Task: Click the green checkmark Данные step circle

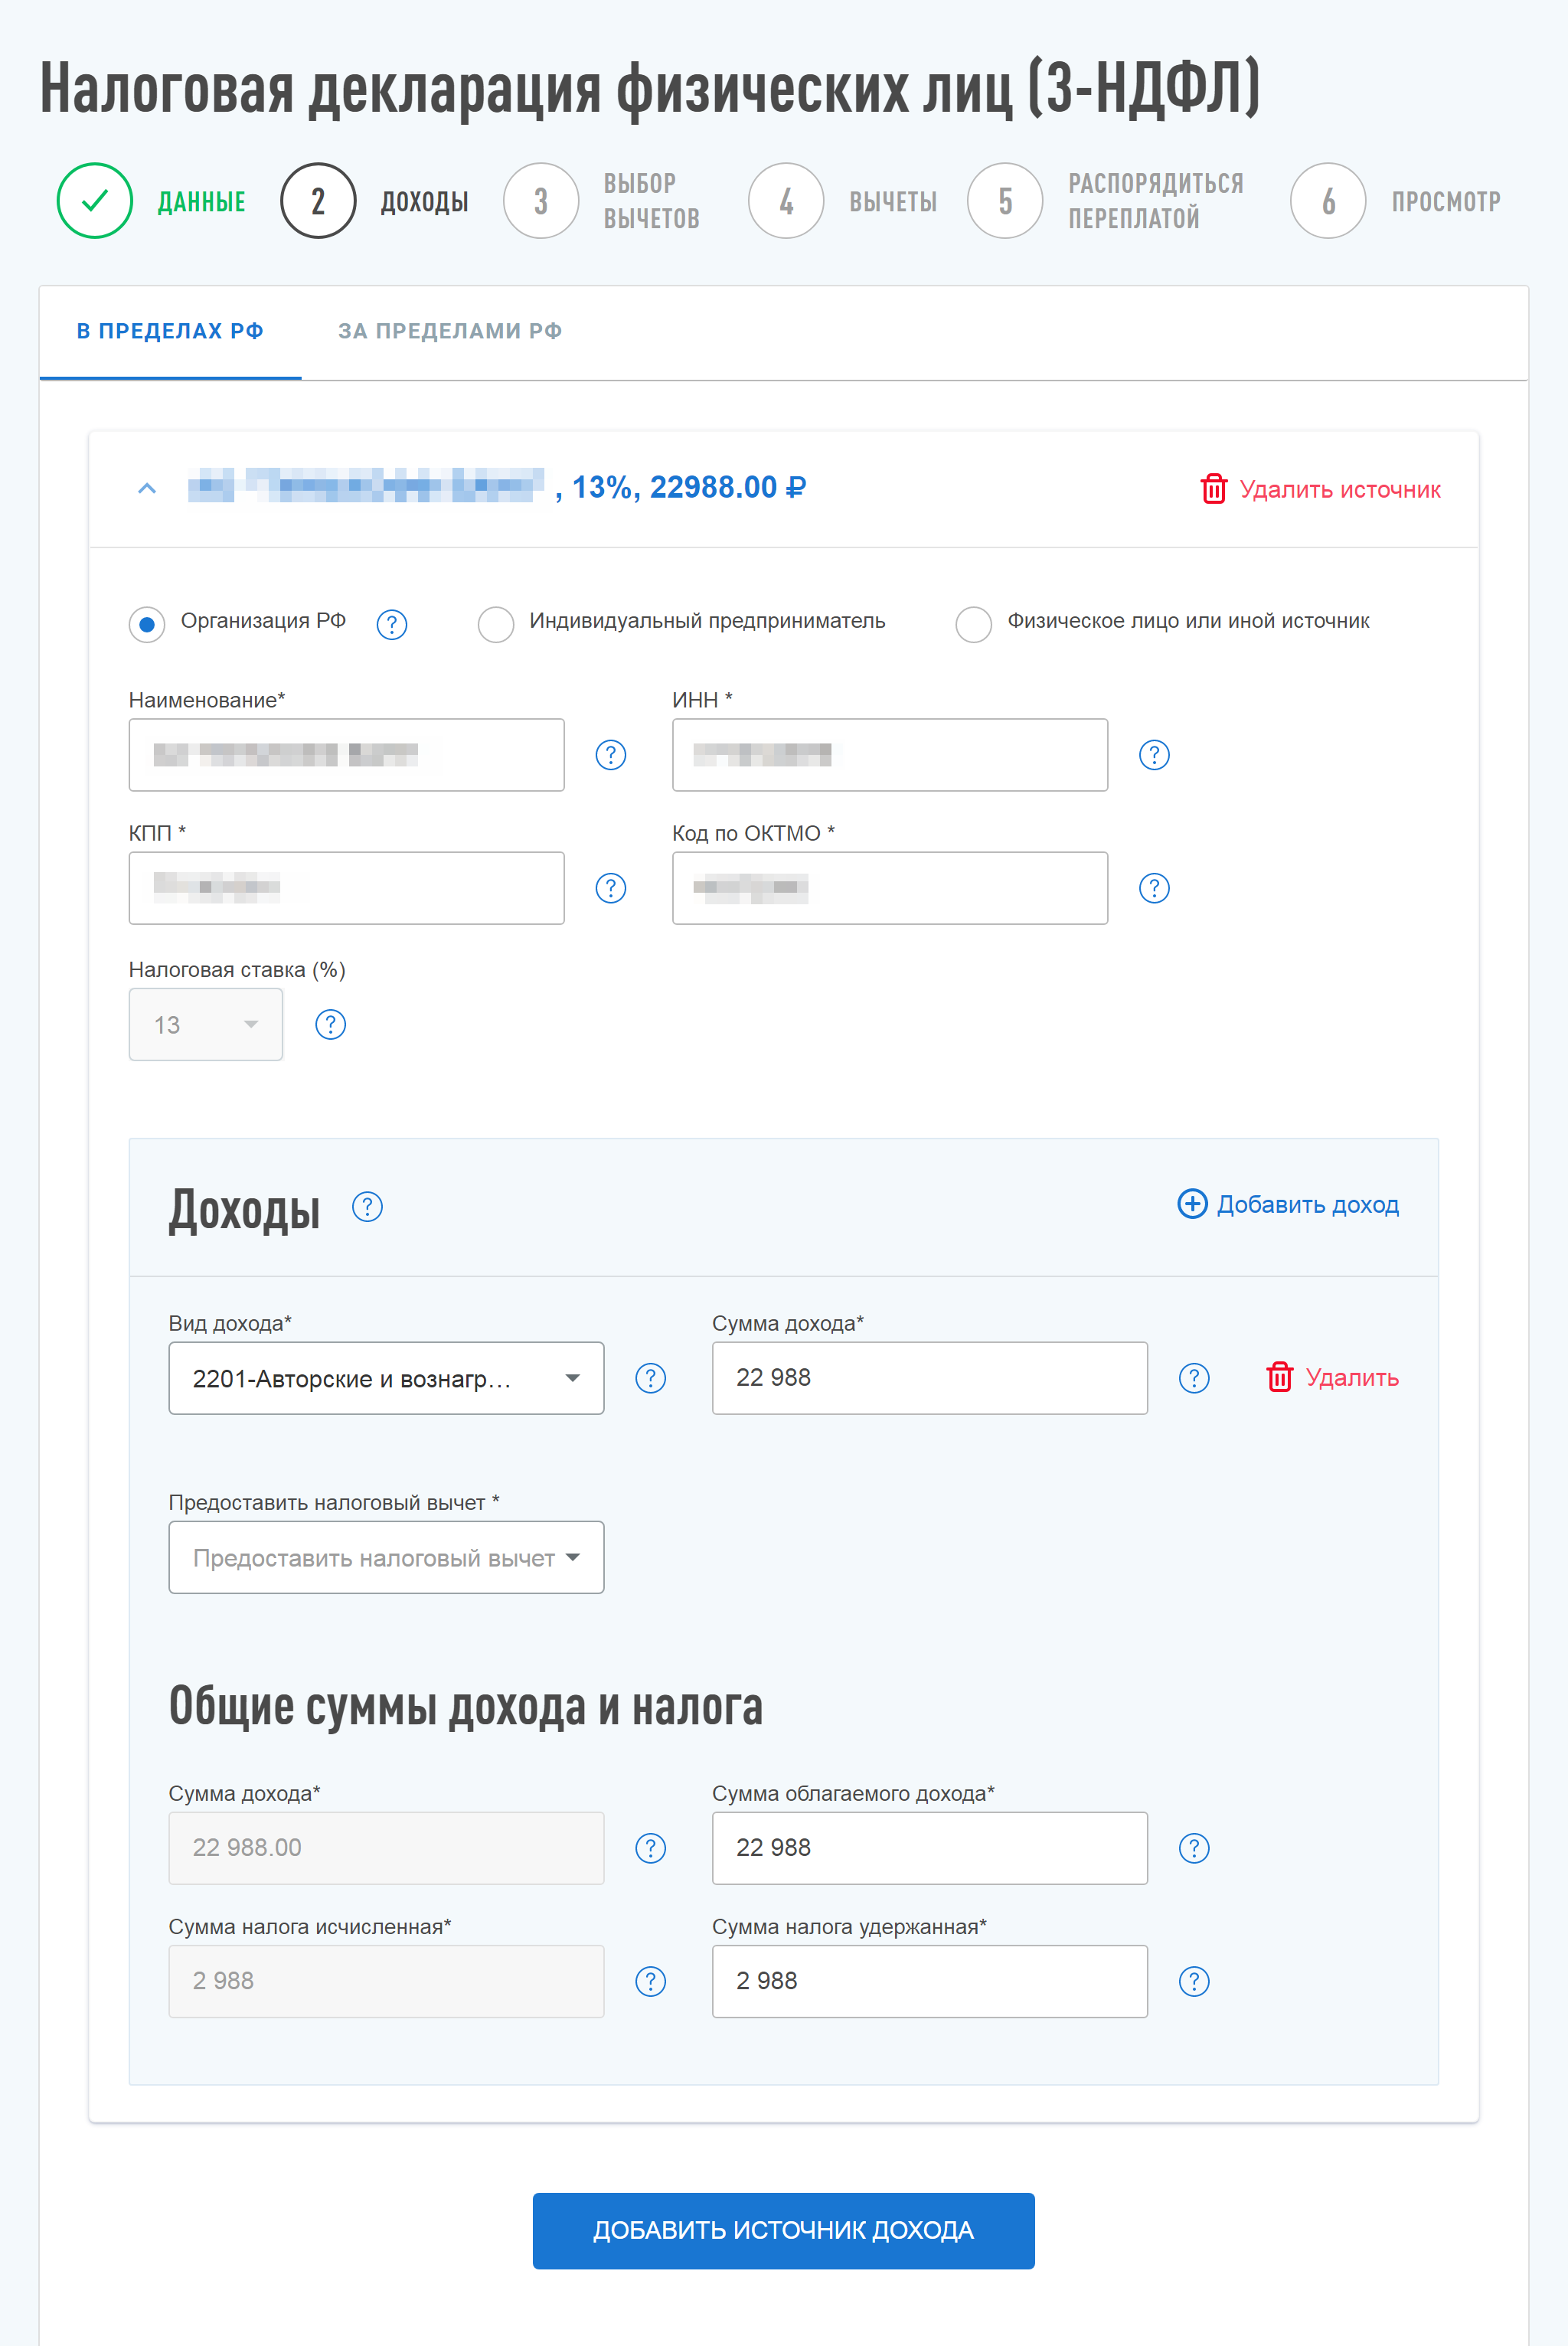Action: [x=95, y=201]
